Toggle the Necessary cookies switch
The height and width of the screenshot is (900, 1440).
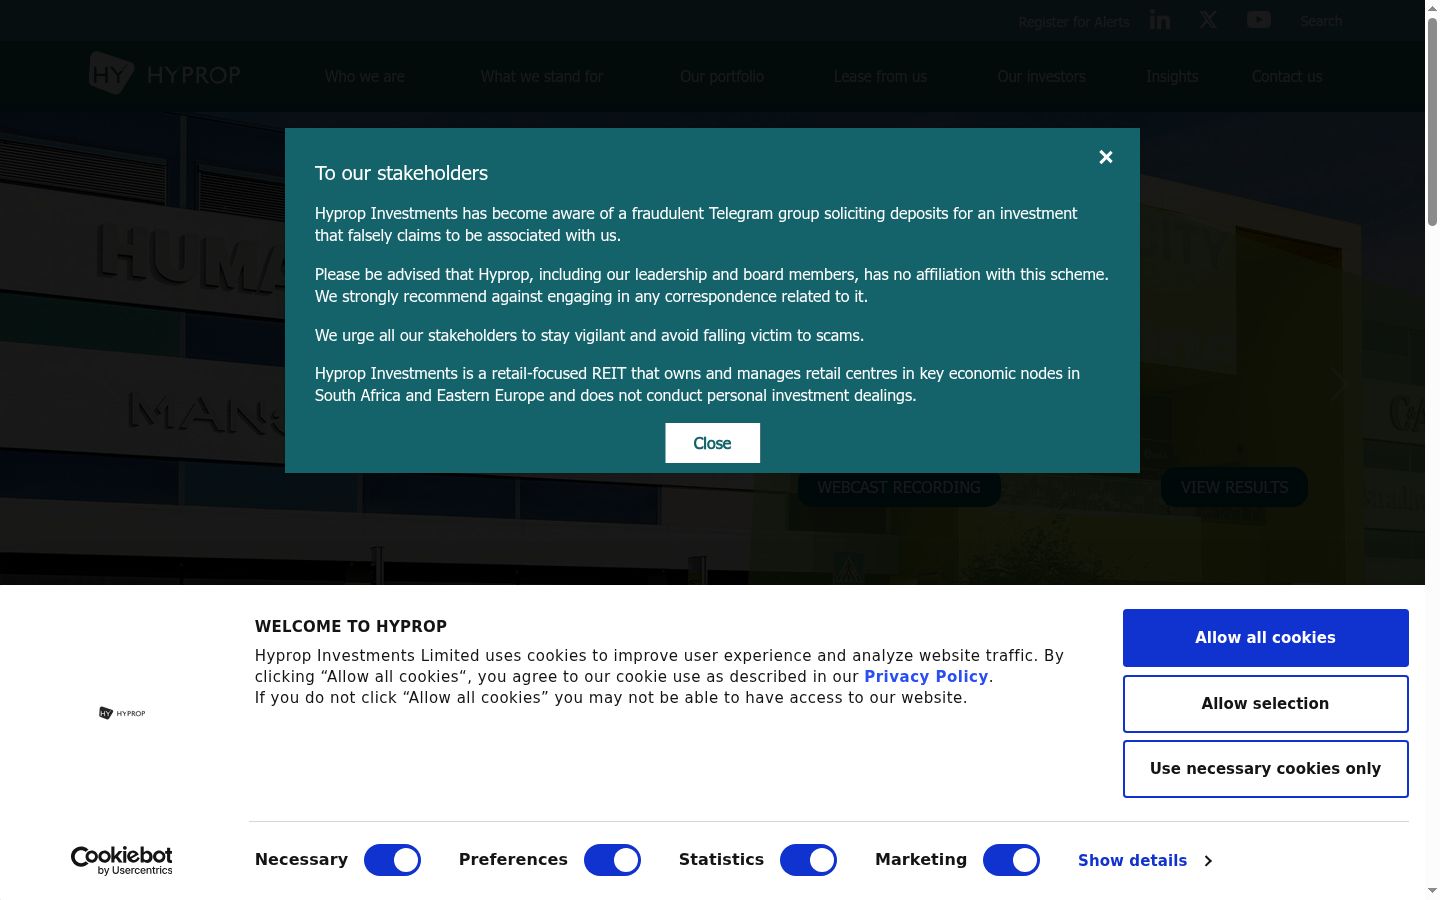click(x=392, y=860)
